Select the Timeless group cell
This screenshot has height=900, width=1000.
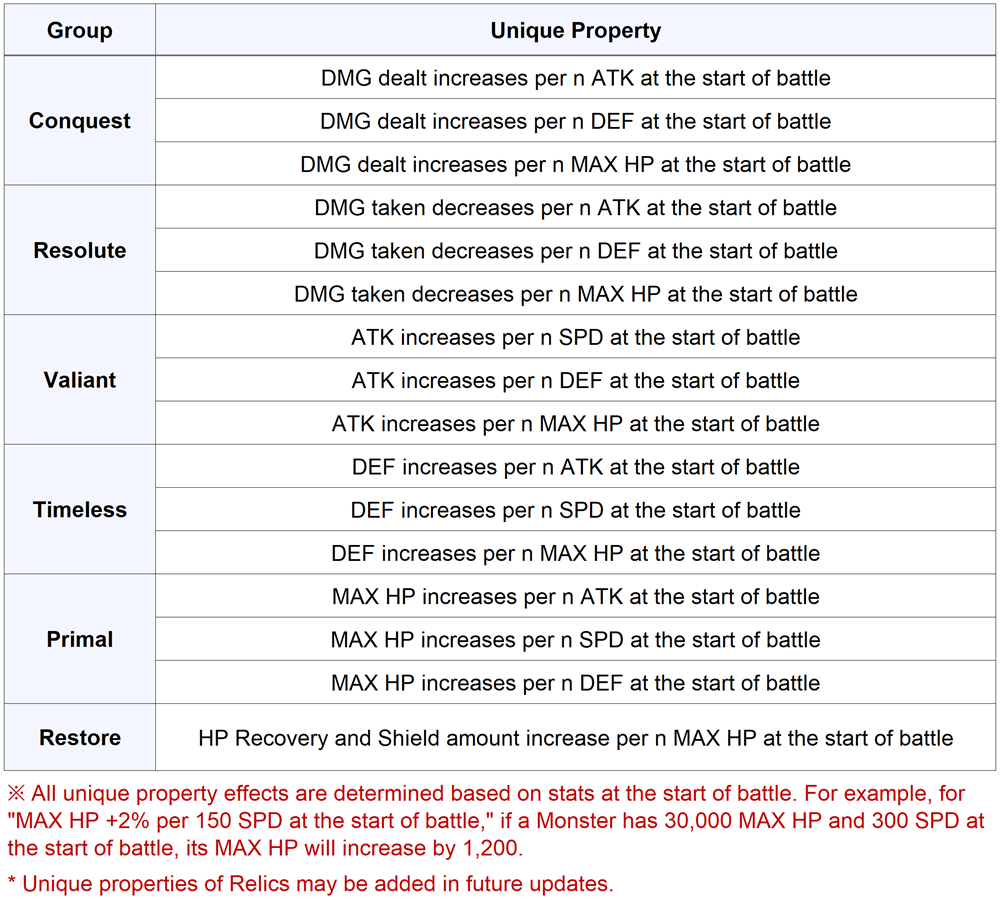79,510
